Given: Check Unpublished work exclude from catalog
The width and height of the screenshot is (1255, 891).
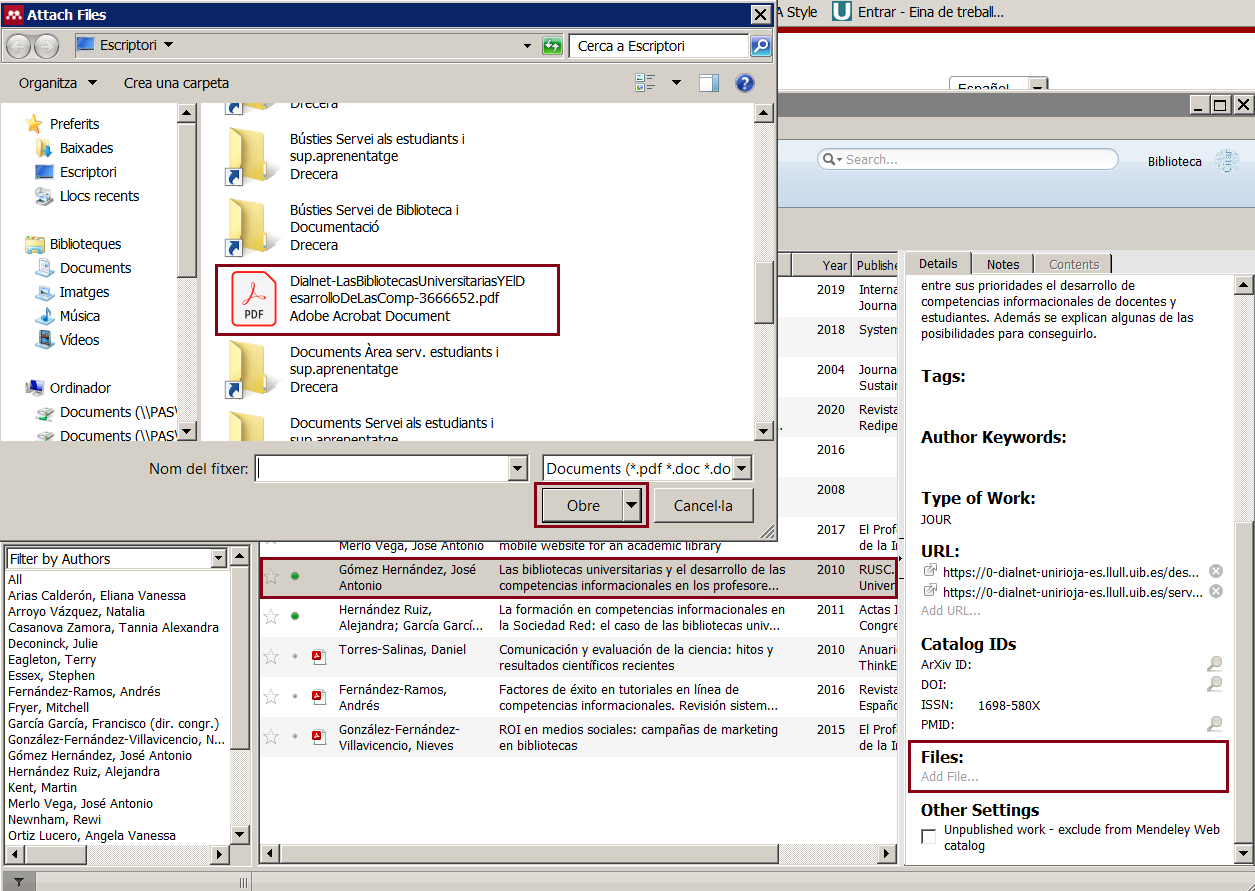Looking at the screenshot, I should (929, 835).
